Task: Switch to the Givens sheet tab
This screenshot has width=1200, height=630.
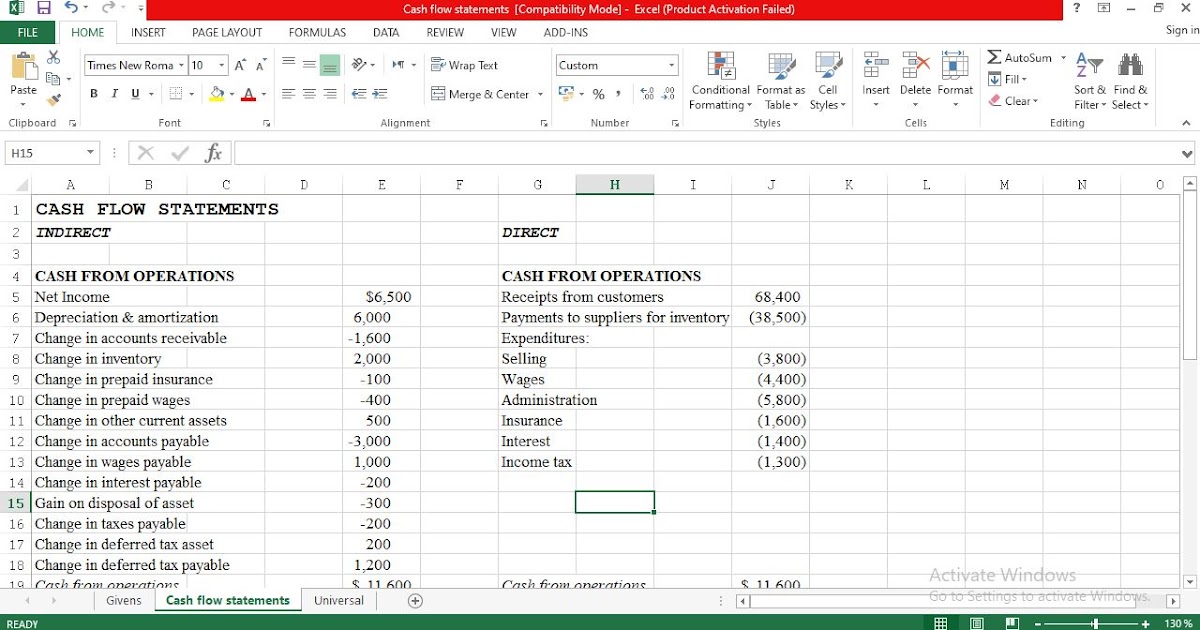Action: click(x=125, y=600)
